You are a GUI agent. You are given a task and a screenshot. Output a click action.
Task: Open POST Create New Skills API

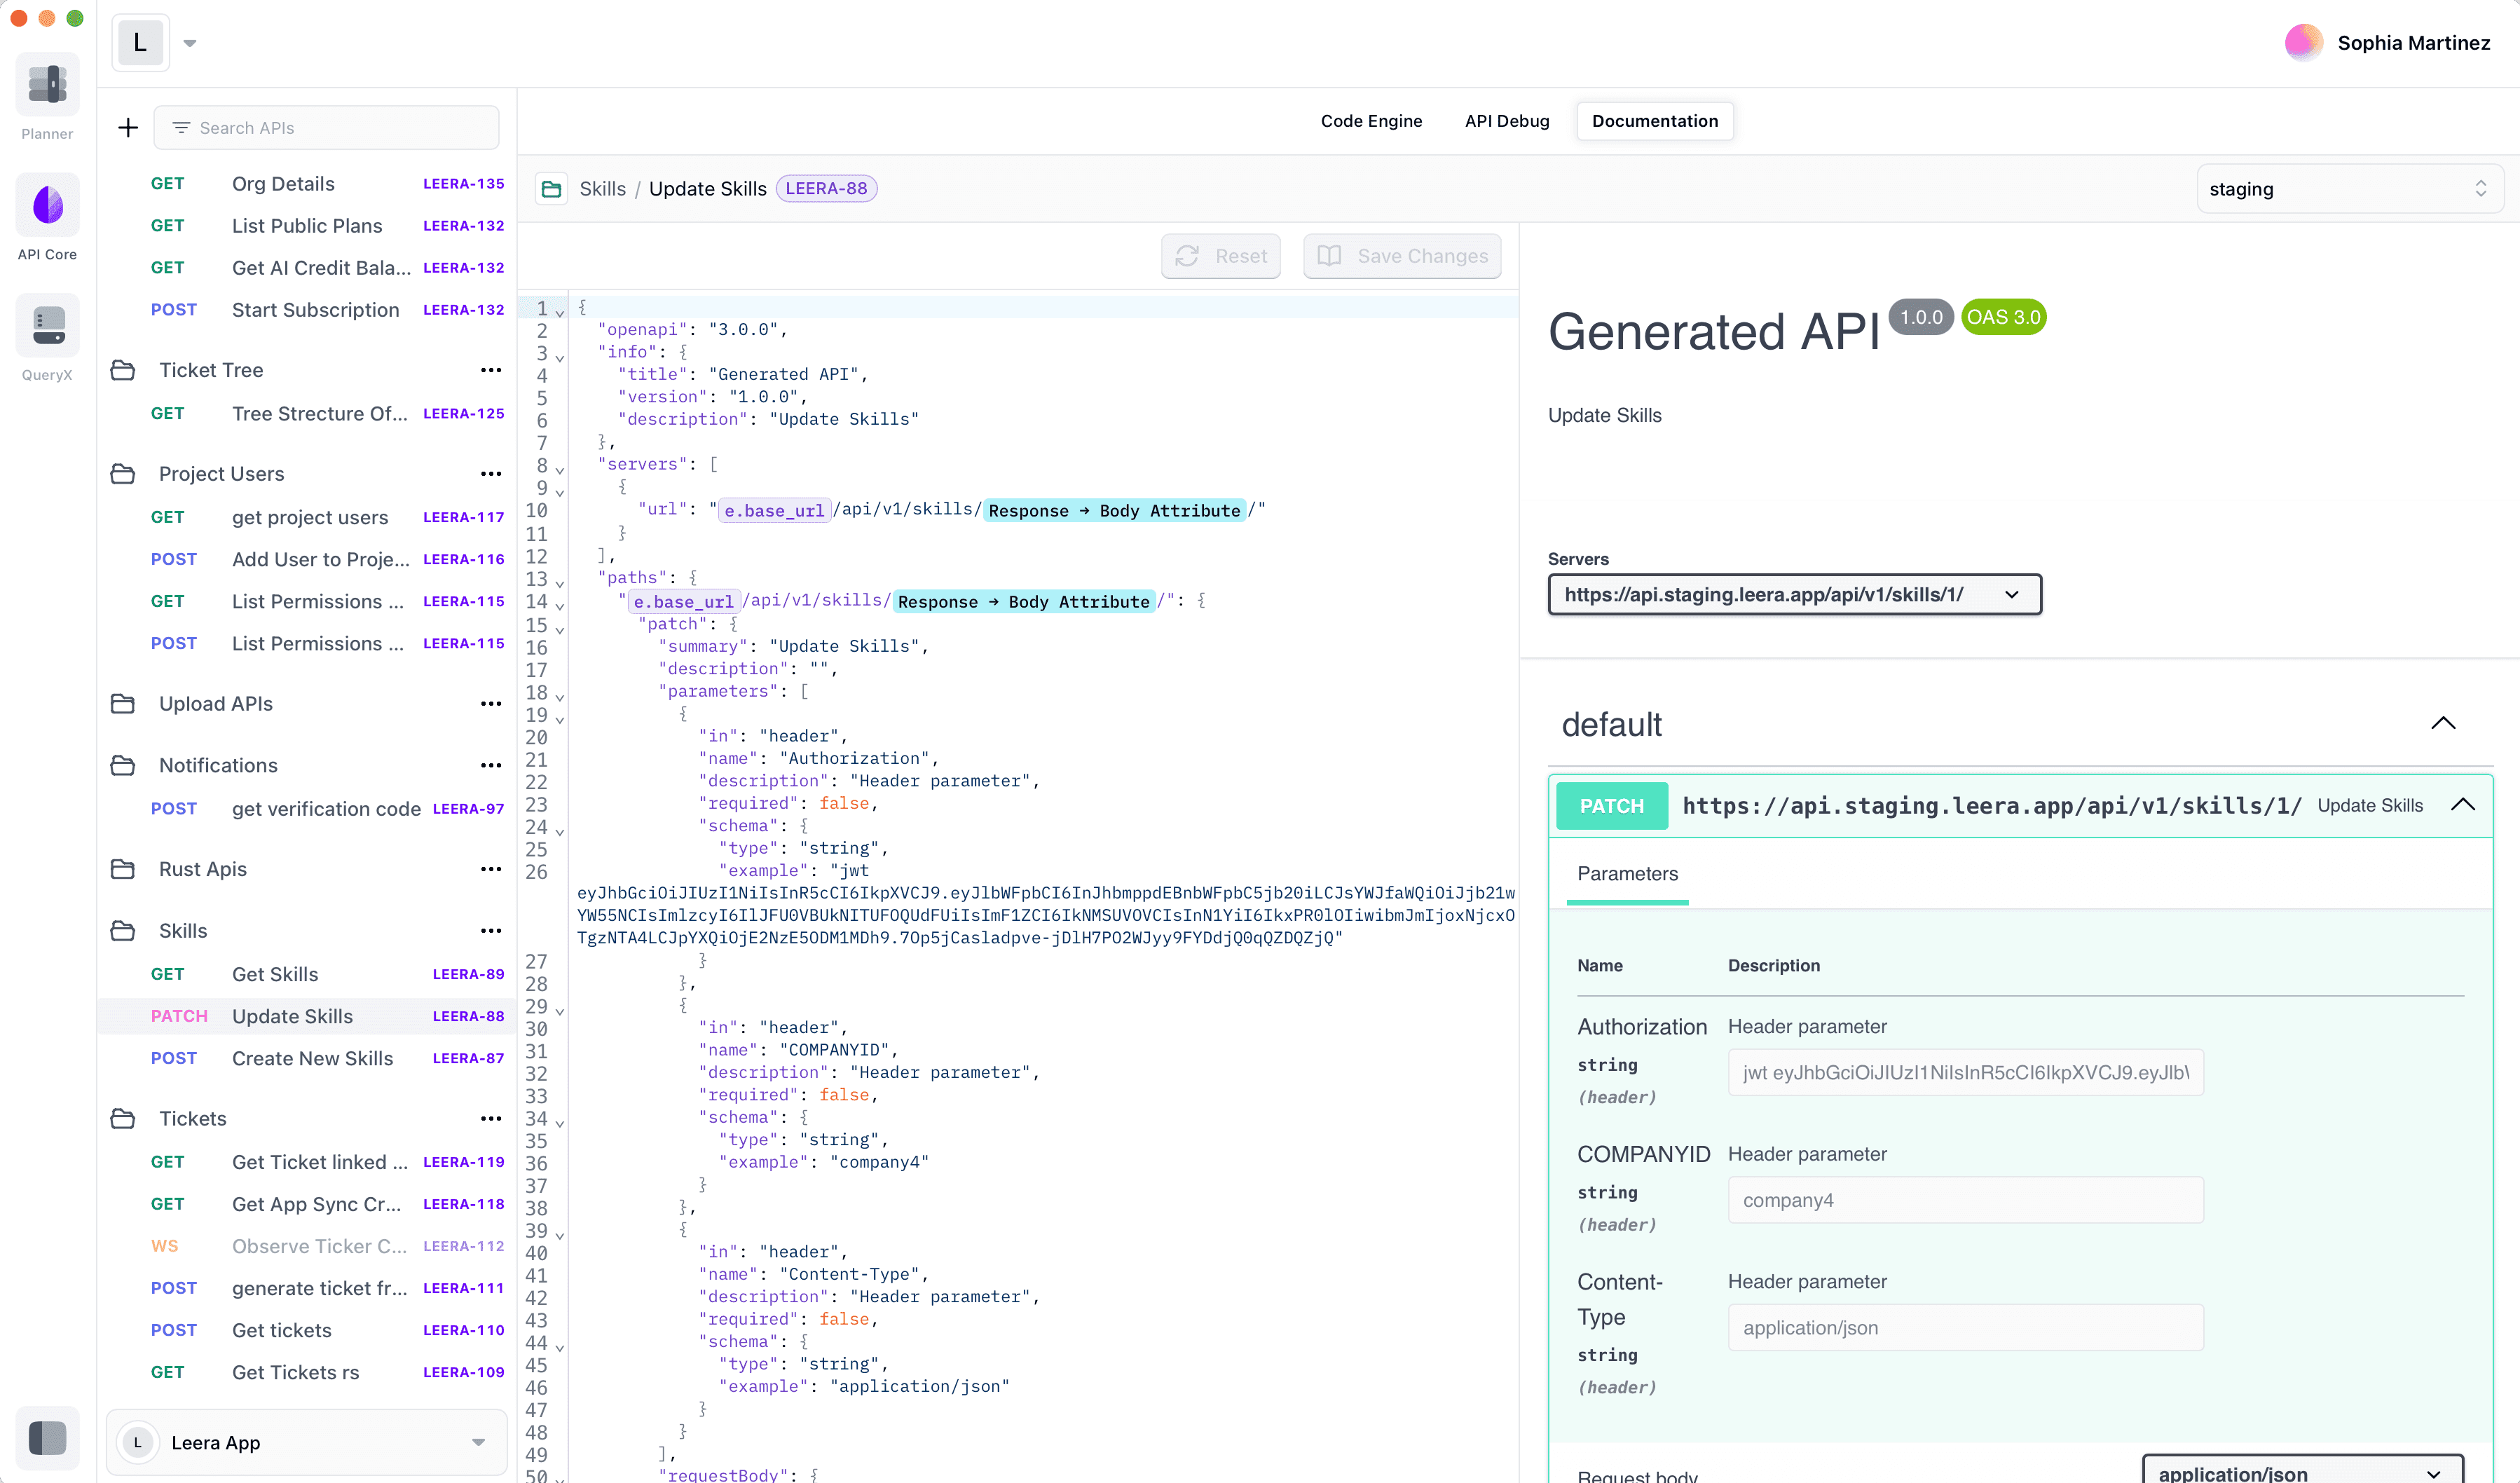click(308, 1058)
